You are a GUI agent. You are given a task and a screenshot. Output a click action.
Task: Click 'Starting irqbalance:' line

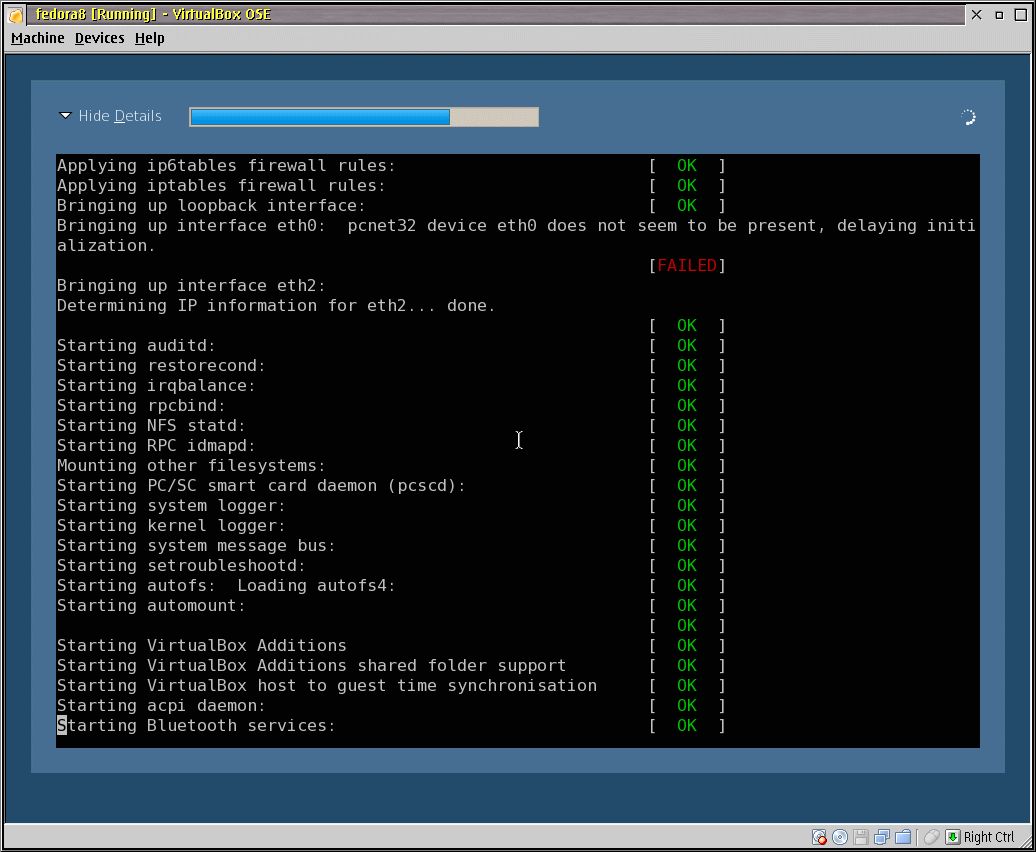tap(156, 386)
